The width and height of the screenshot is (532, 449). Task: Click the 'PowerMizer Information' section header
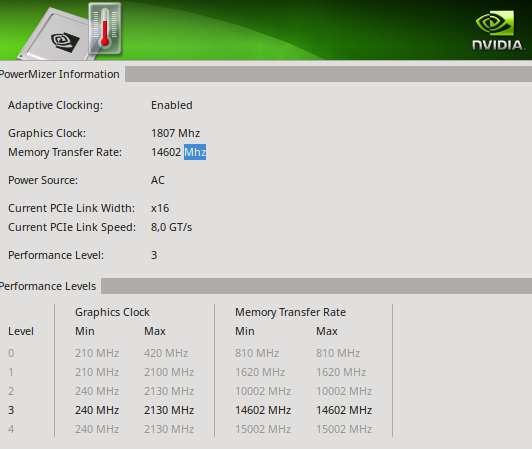coord(59,74)
